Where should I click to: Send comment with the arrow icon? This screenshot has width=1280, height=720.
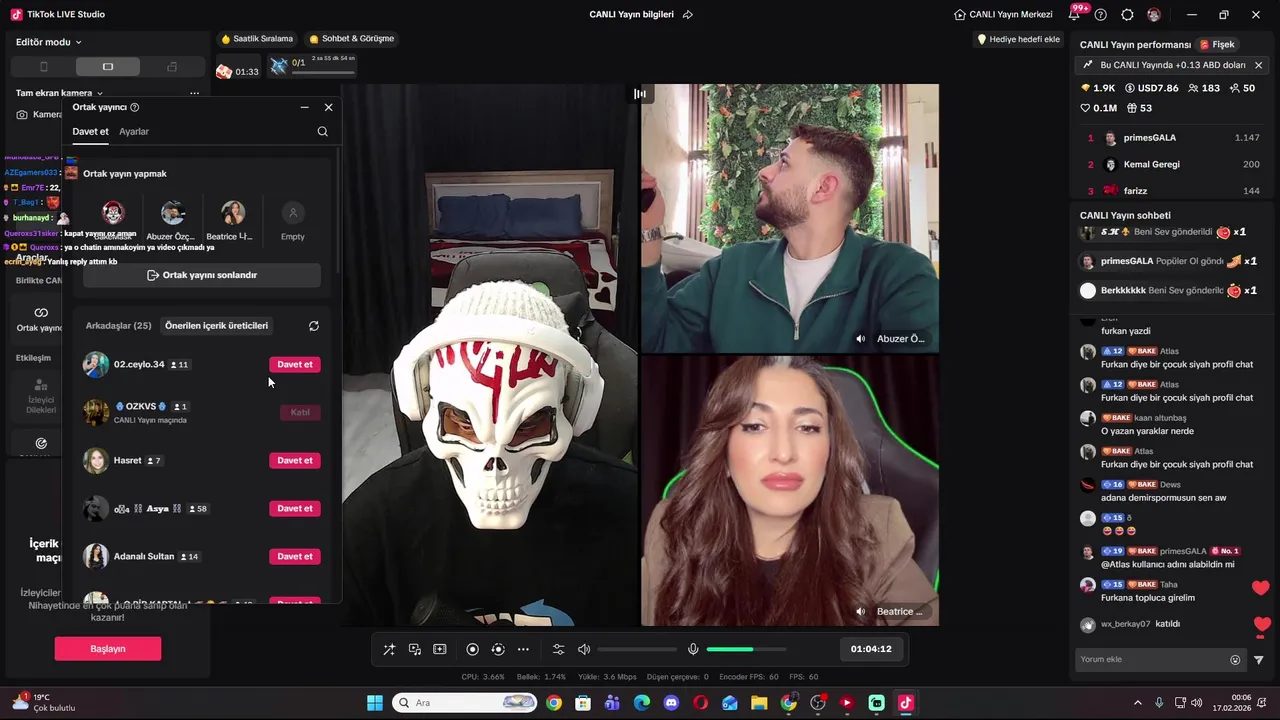(x=1258, y=660)
